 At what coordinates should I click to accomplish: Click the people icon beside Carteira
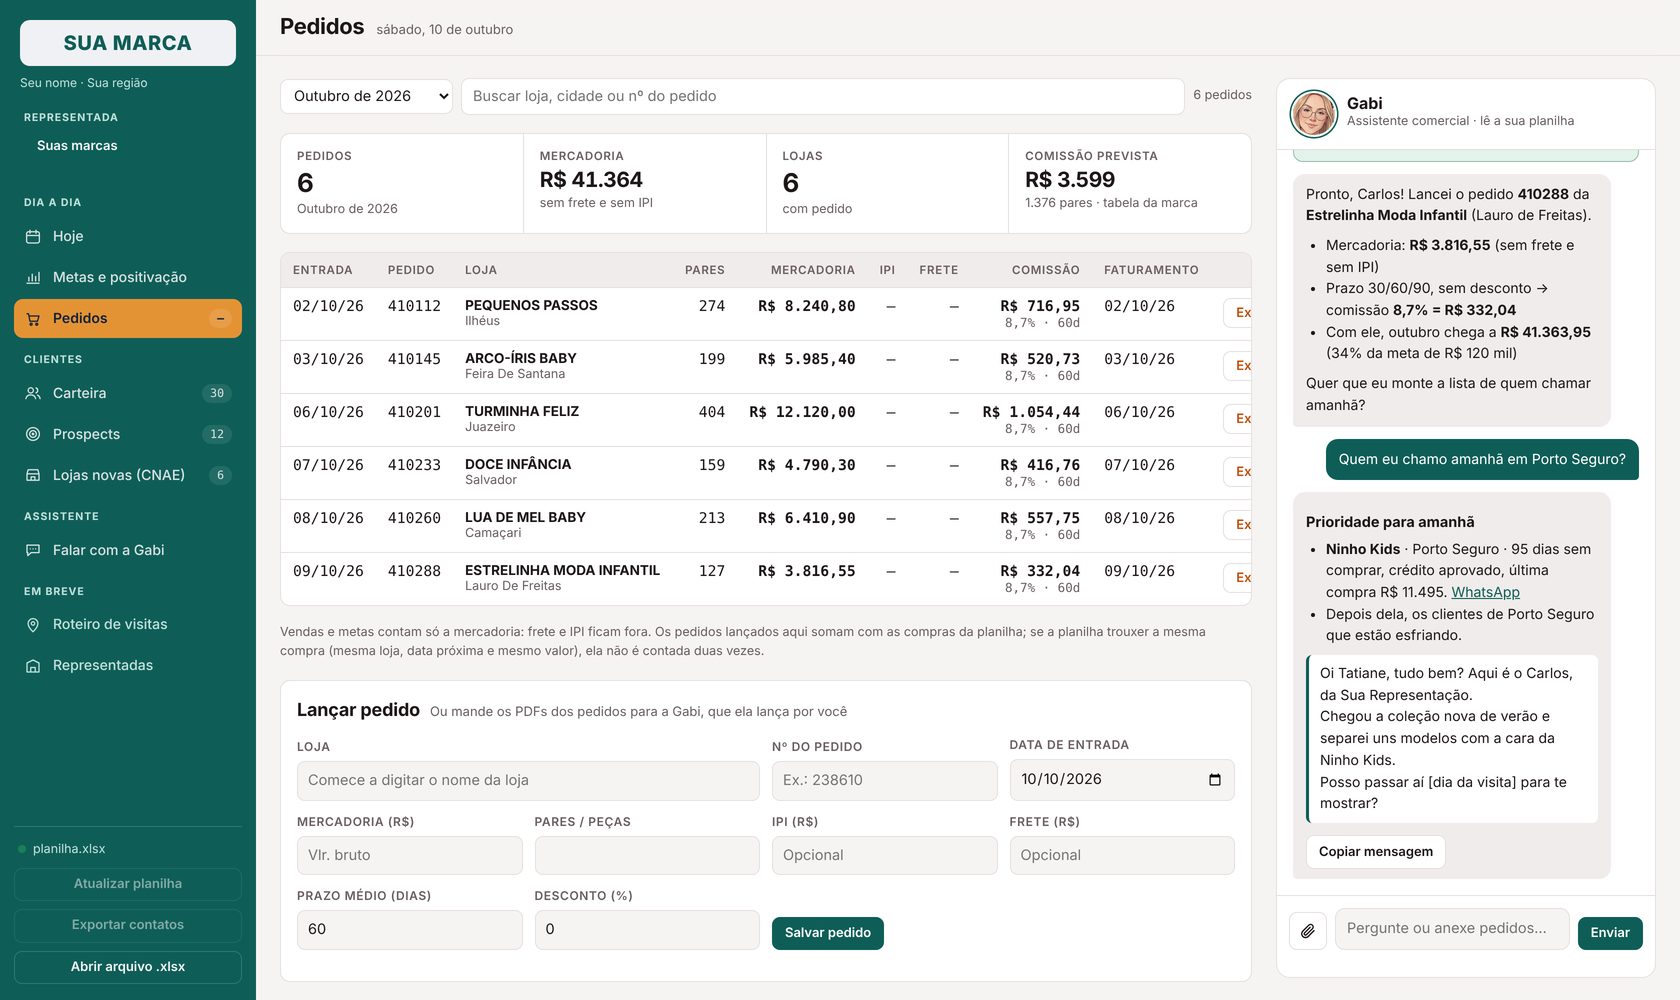(x=33, y=394)
